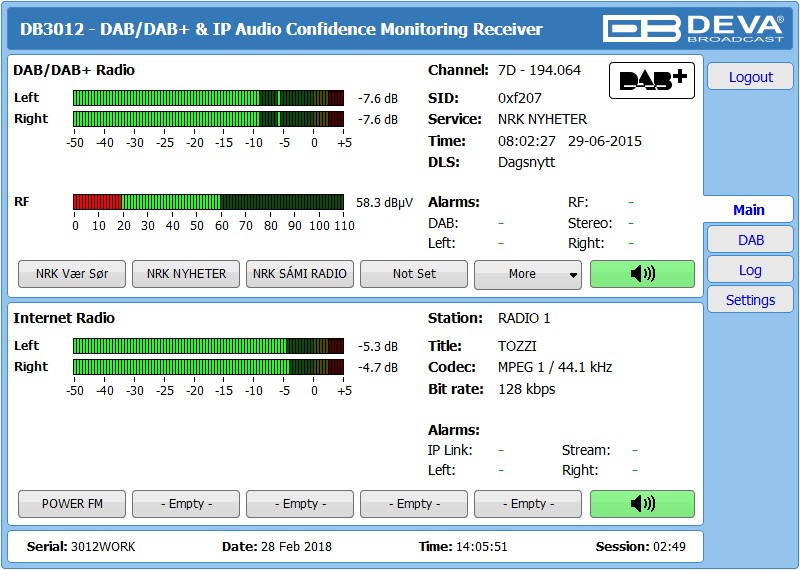
Task: Click the -5.3 dB internet left reading
Action: coord(378,347)
